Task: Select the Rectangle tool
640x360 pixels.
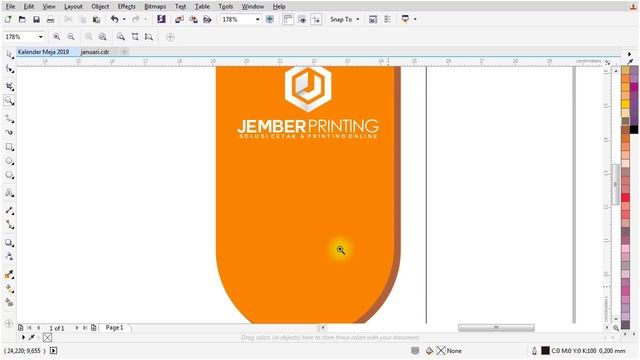Action: point(9,147)
